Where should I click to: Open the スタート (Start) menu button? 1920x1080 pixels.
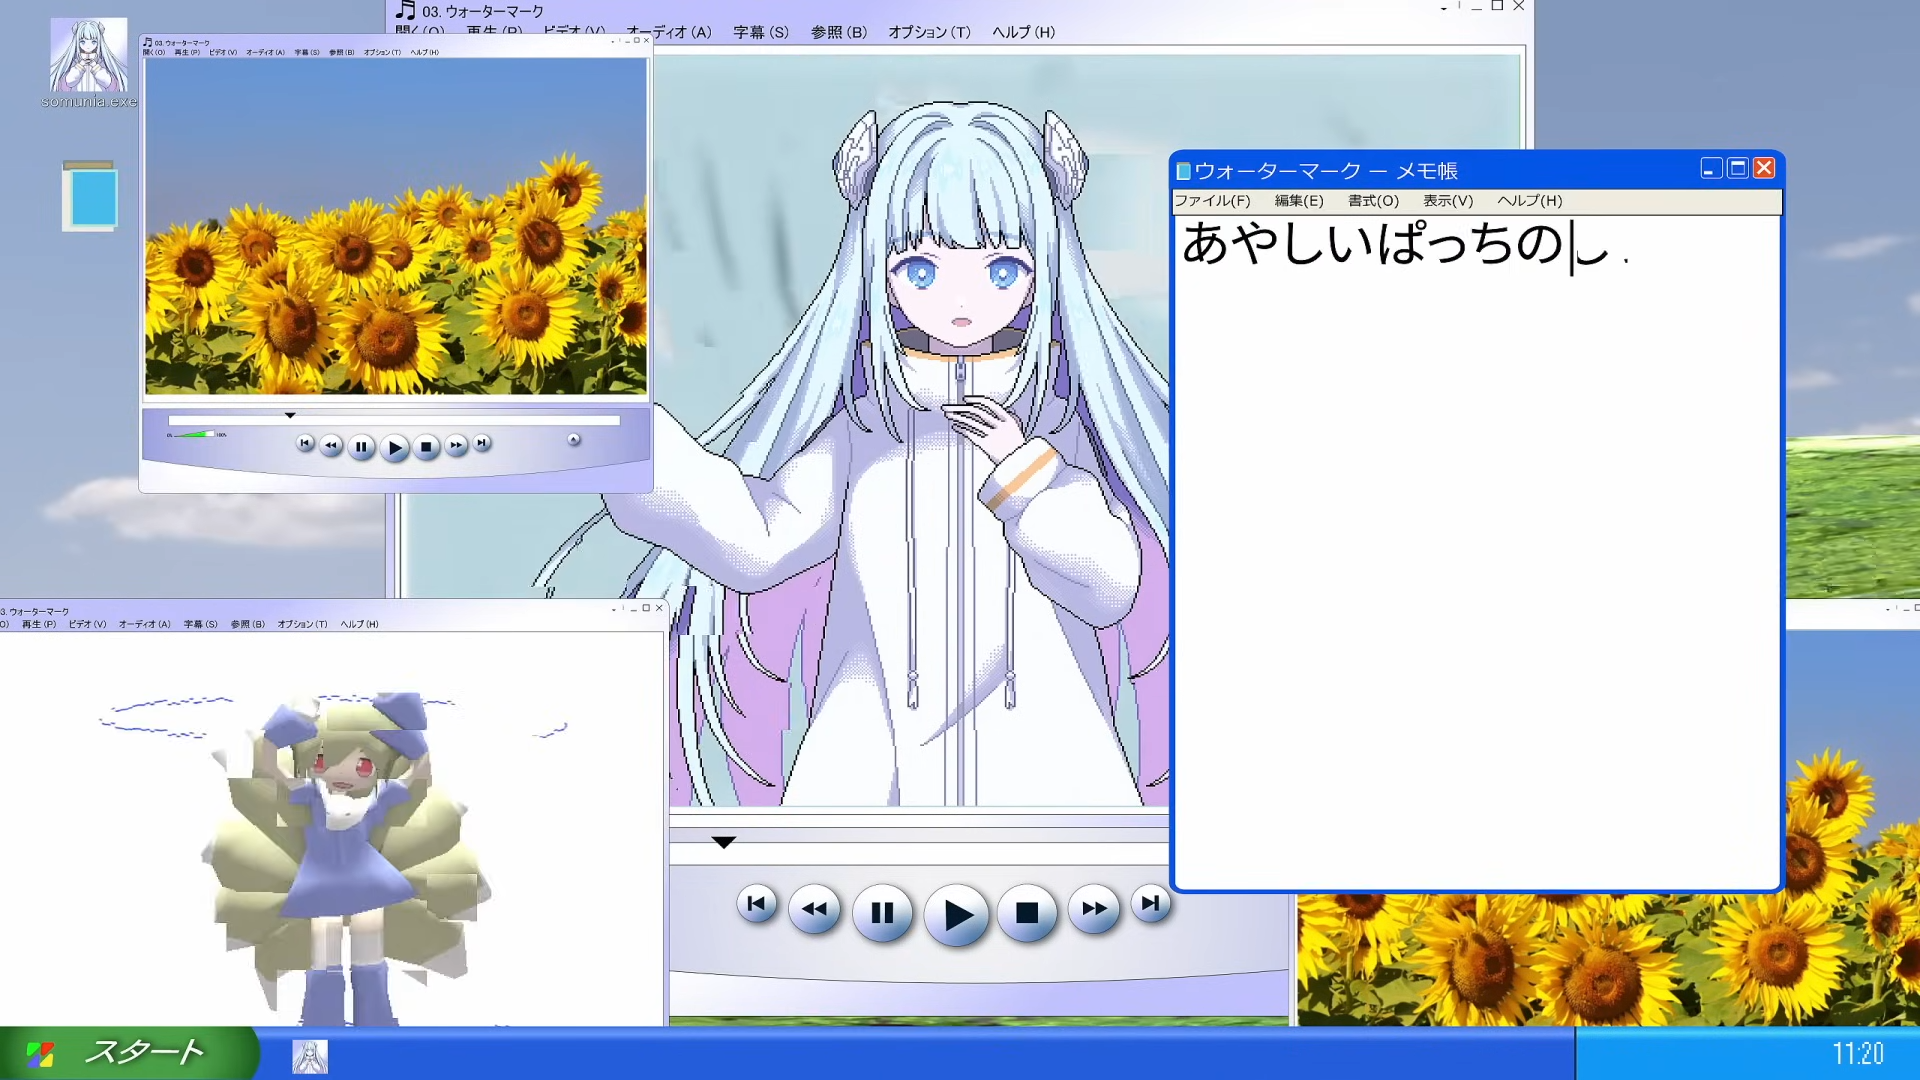[x=128, y=1053]
